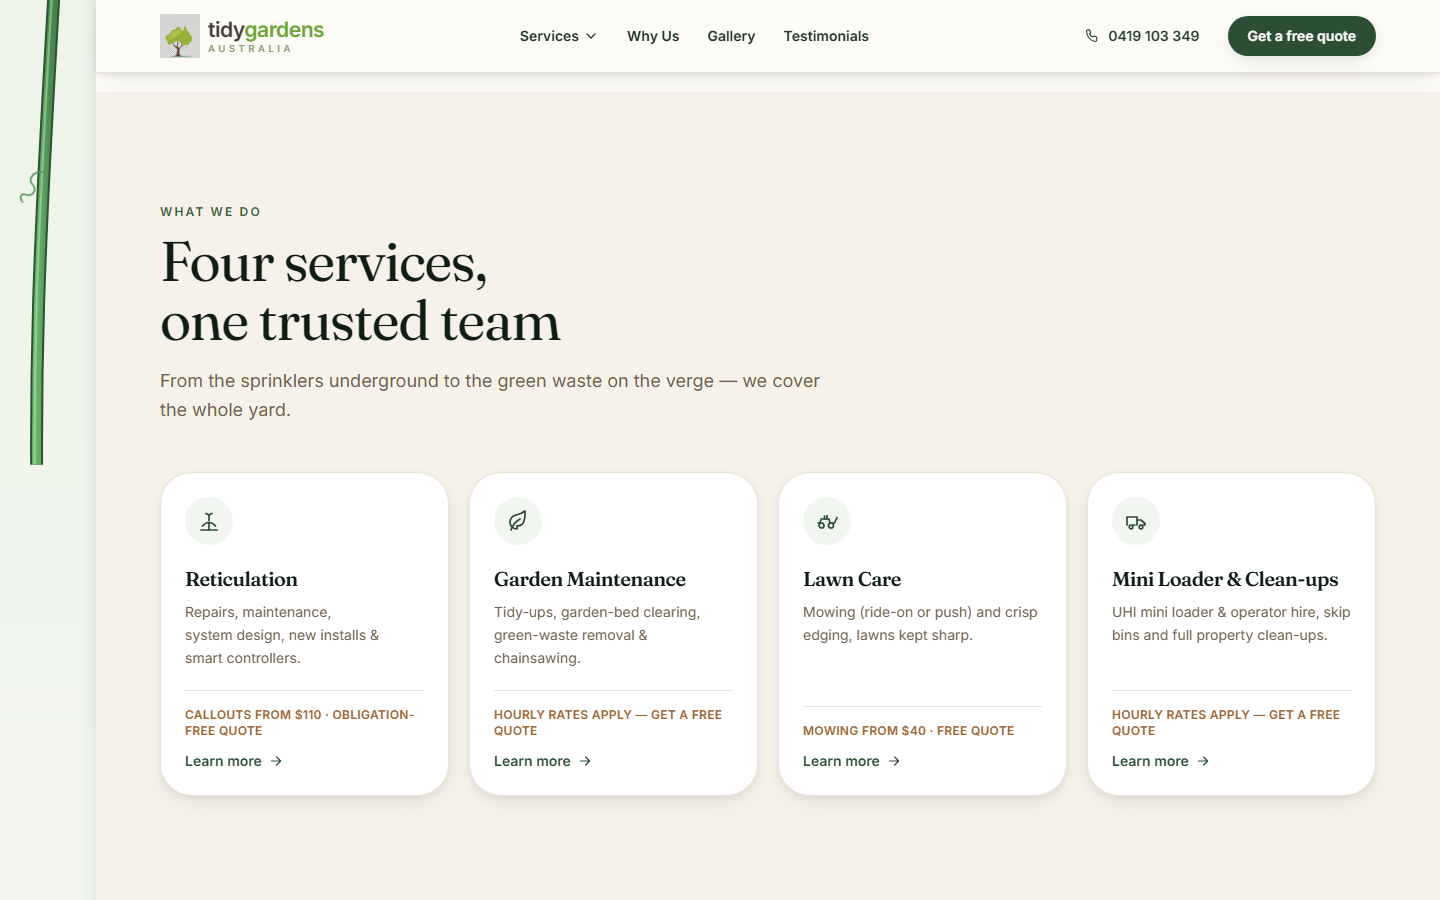Click the Garden Maintenance leaf icon
The image size is (1440, 900).
tap(518, 521)
